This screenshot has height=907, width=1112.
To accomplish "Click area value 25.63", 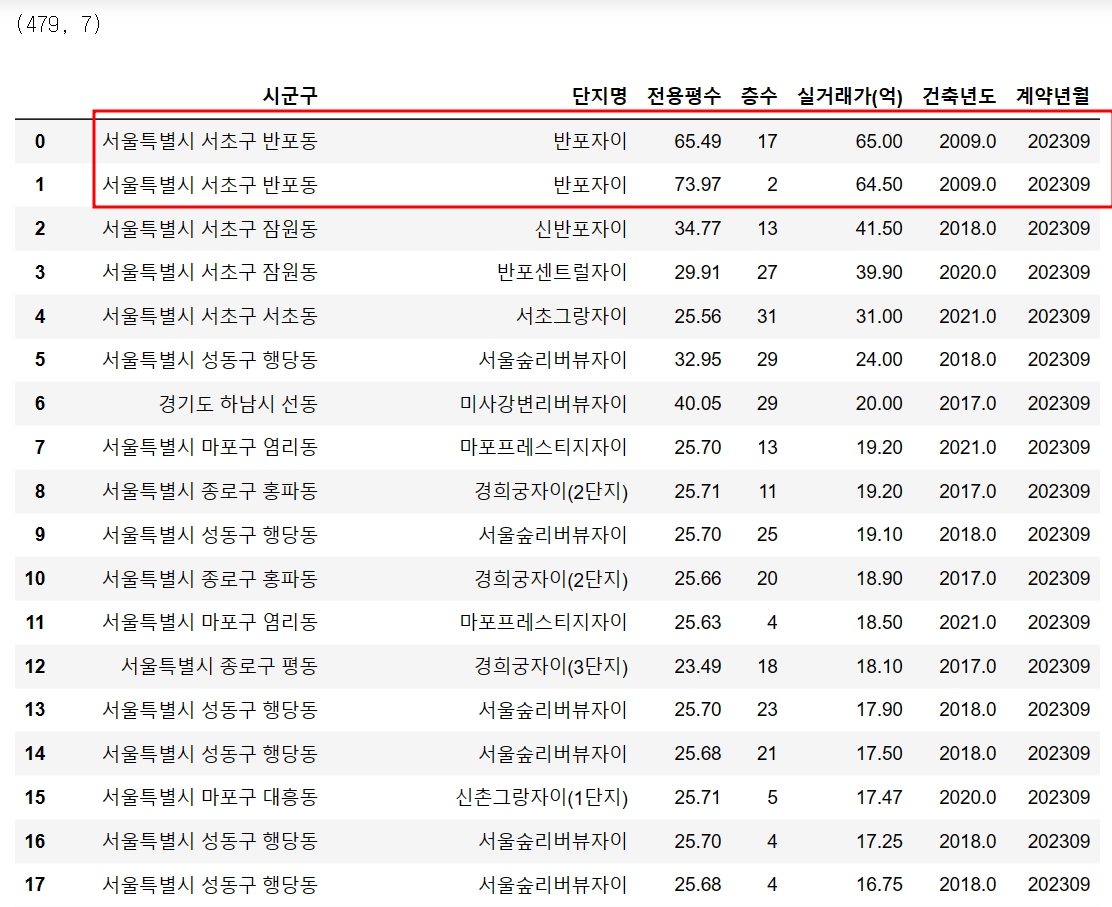I will (697, 623).
